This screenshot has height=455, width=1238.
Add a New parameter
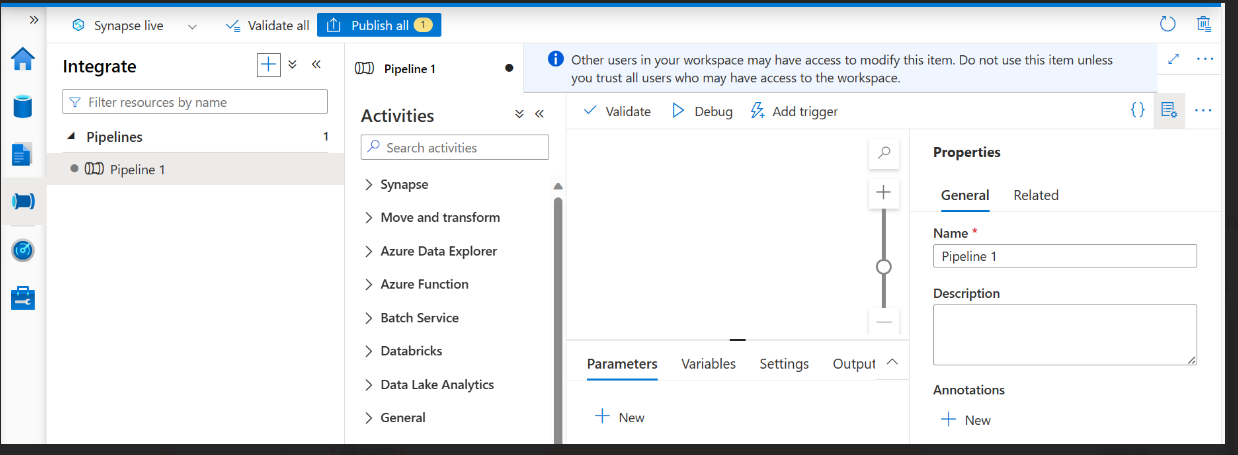click(x=620, y=417)
